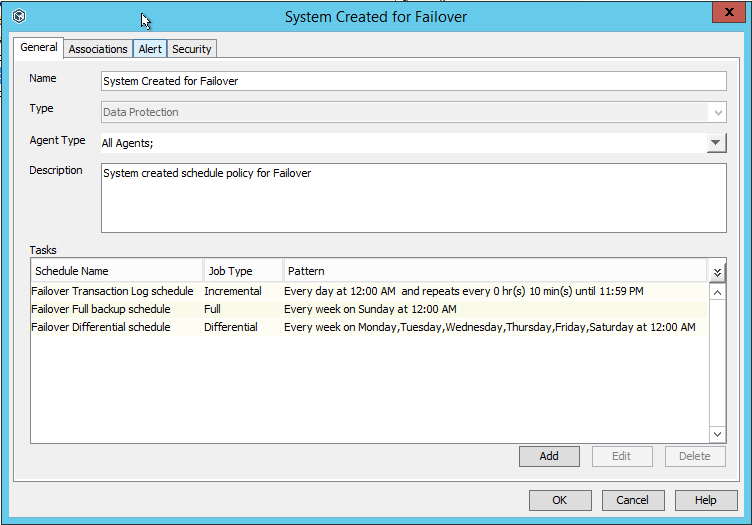
Task: Expand the Tasks column chooser chevron
Action: 717,271
